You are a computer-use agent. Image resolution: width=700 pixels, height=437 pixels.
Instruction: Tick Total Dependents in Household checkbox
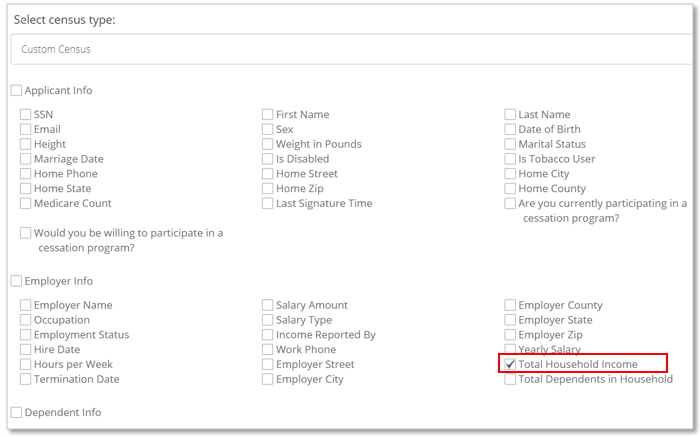click(510, 379)
